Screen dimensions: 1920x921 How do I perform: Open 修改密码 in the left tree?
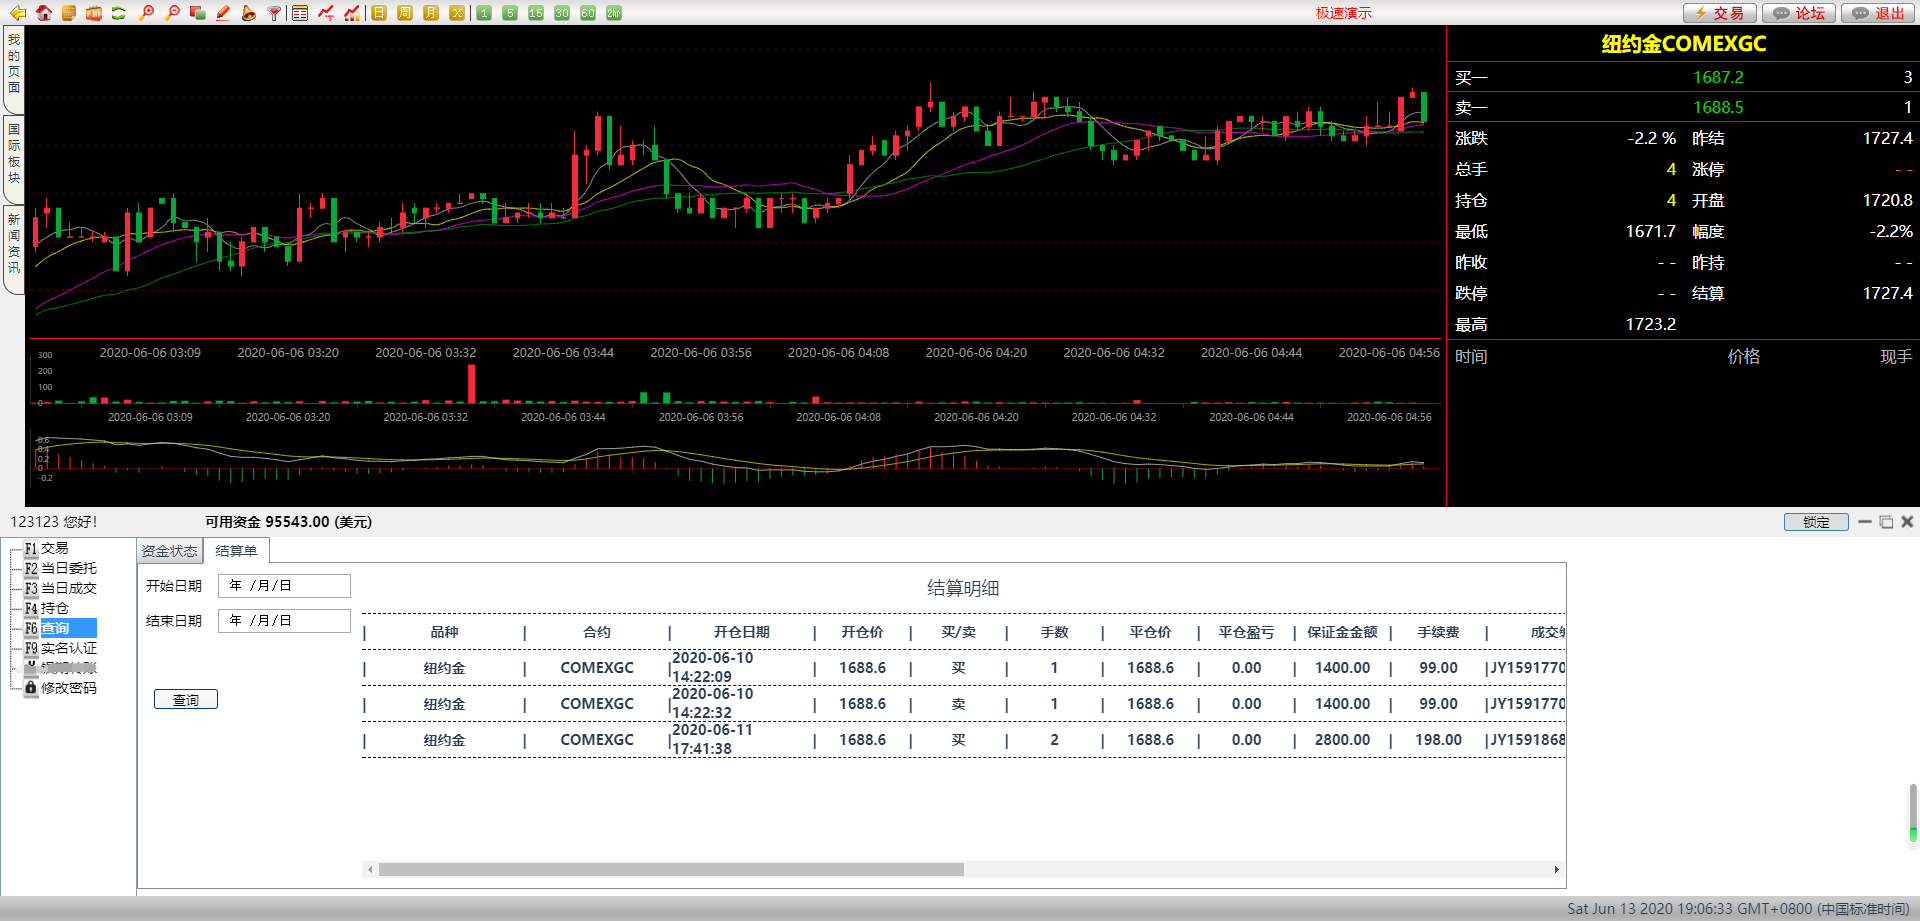(68, 688)
